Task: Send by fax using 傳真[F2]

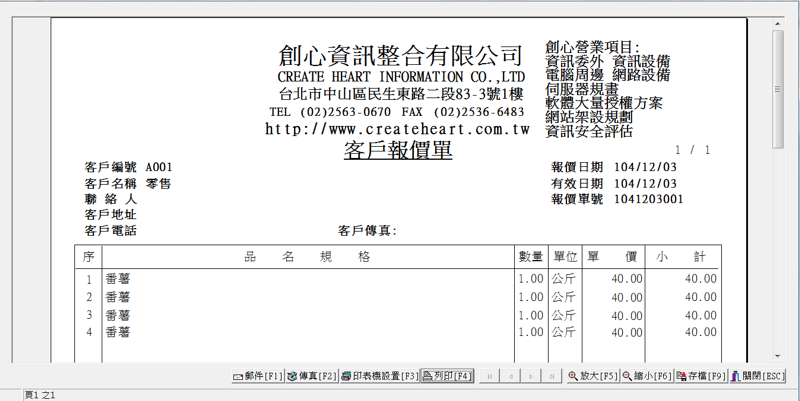Action: tap(312, 376)
